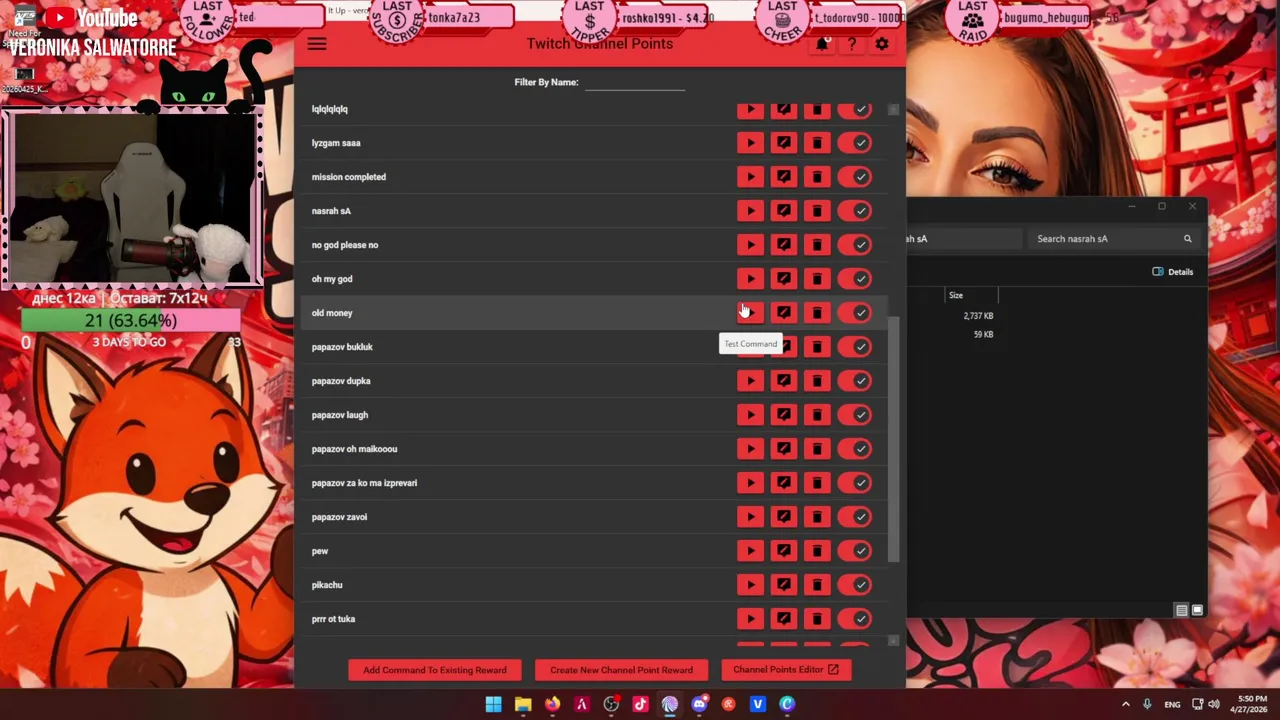The height and width of the screenshot is (720, 1280).
Task: Test the prrr ot tuka command
Action: click(x=750, y=619)
